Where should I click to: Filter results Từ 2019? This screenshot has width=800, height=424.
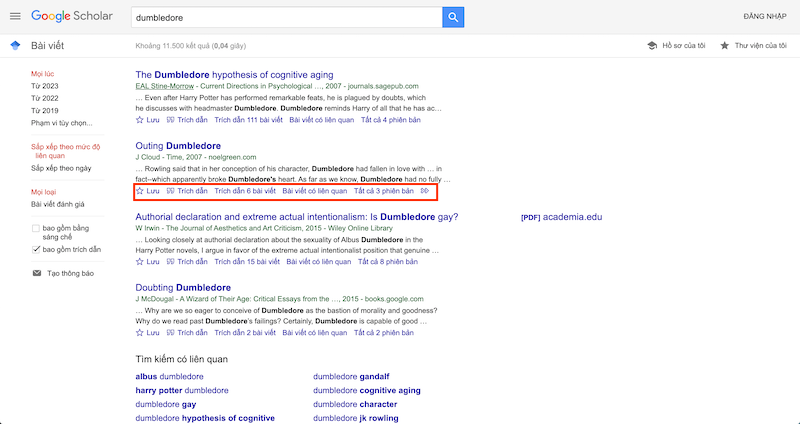pos(45,111)
